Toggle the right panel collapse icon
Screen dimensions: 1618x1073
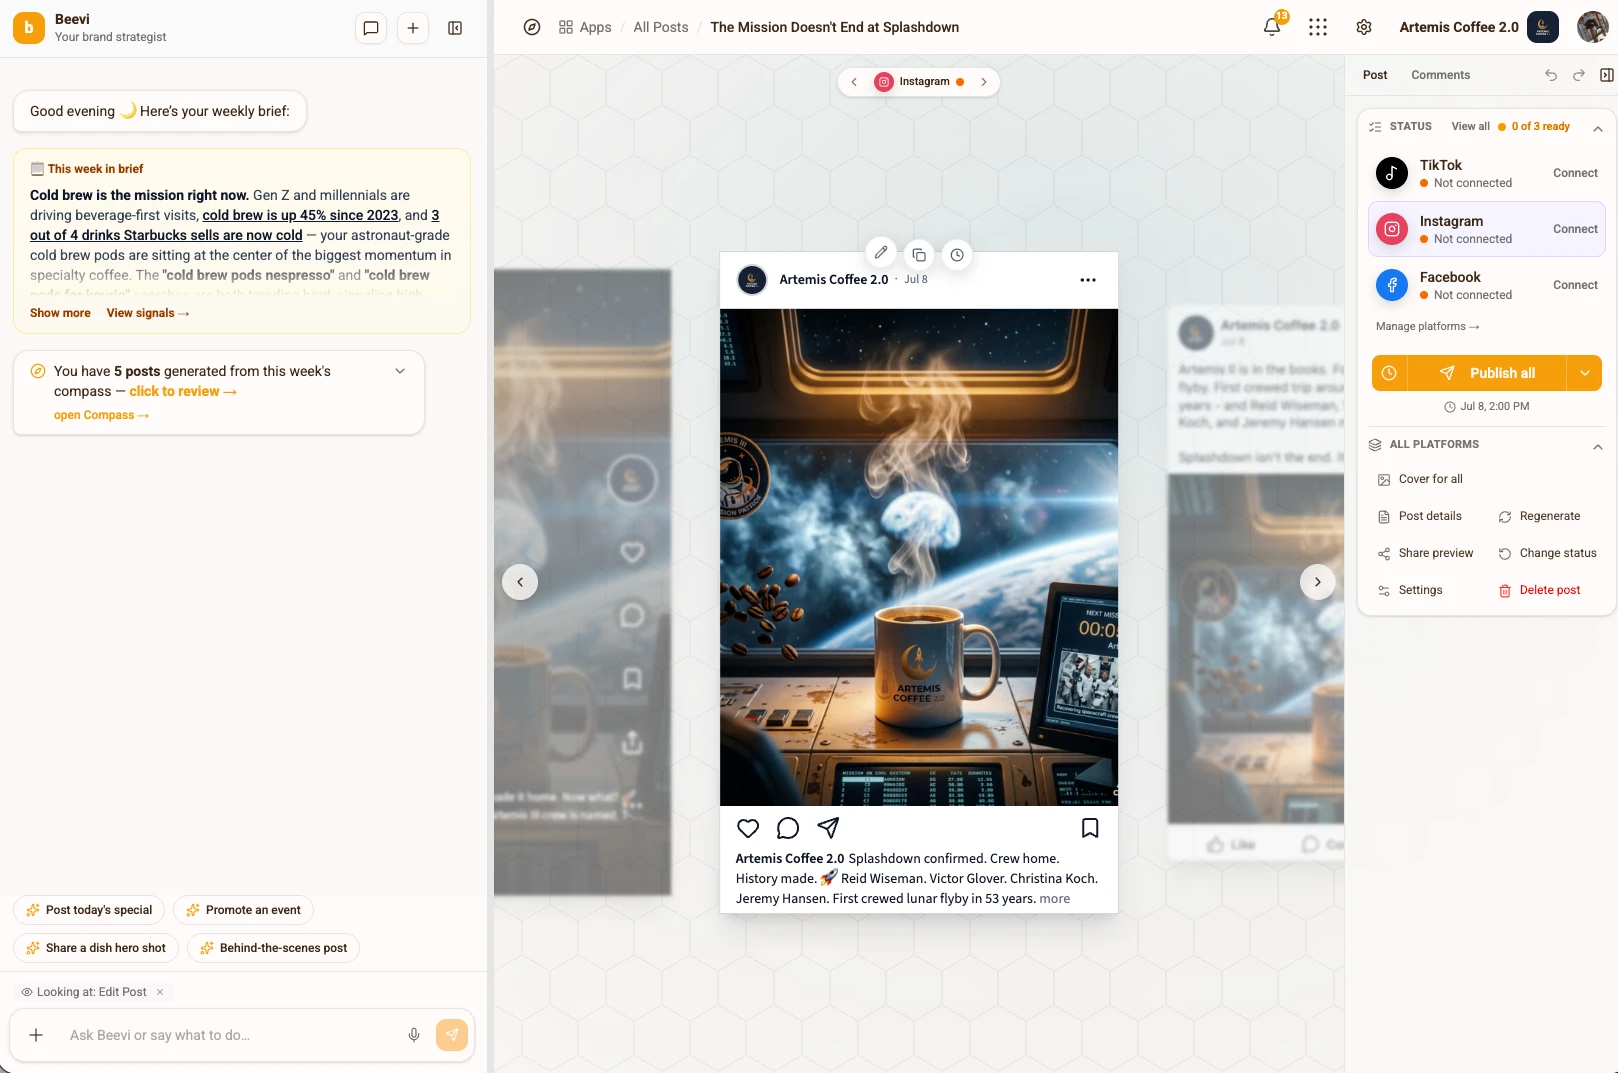(1607, 75)
